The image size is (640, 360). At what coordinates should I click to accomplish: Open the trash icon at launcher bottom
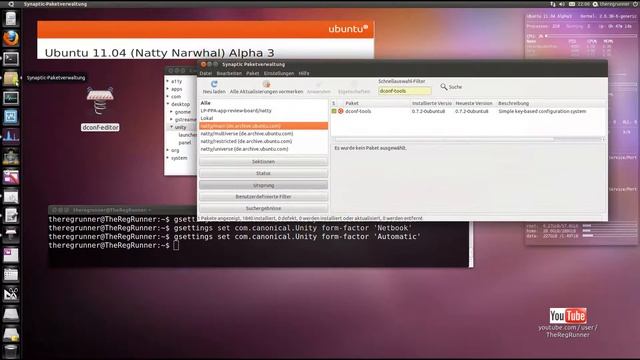(x=11, y=352)
